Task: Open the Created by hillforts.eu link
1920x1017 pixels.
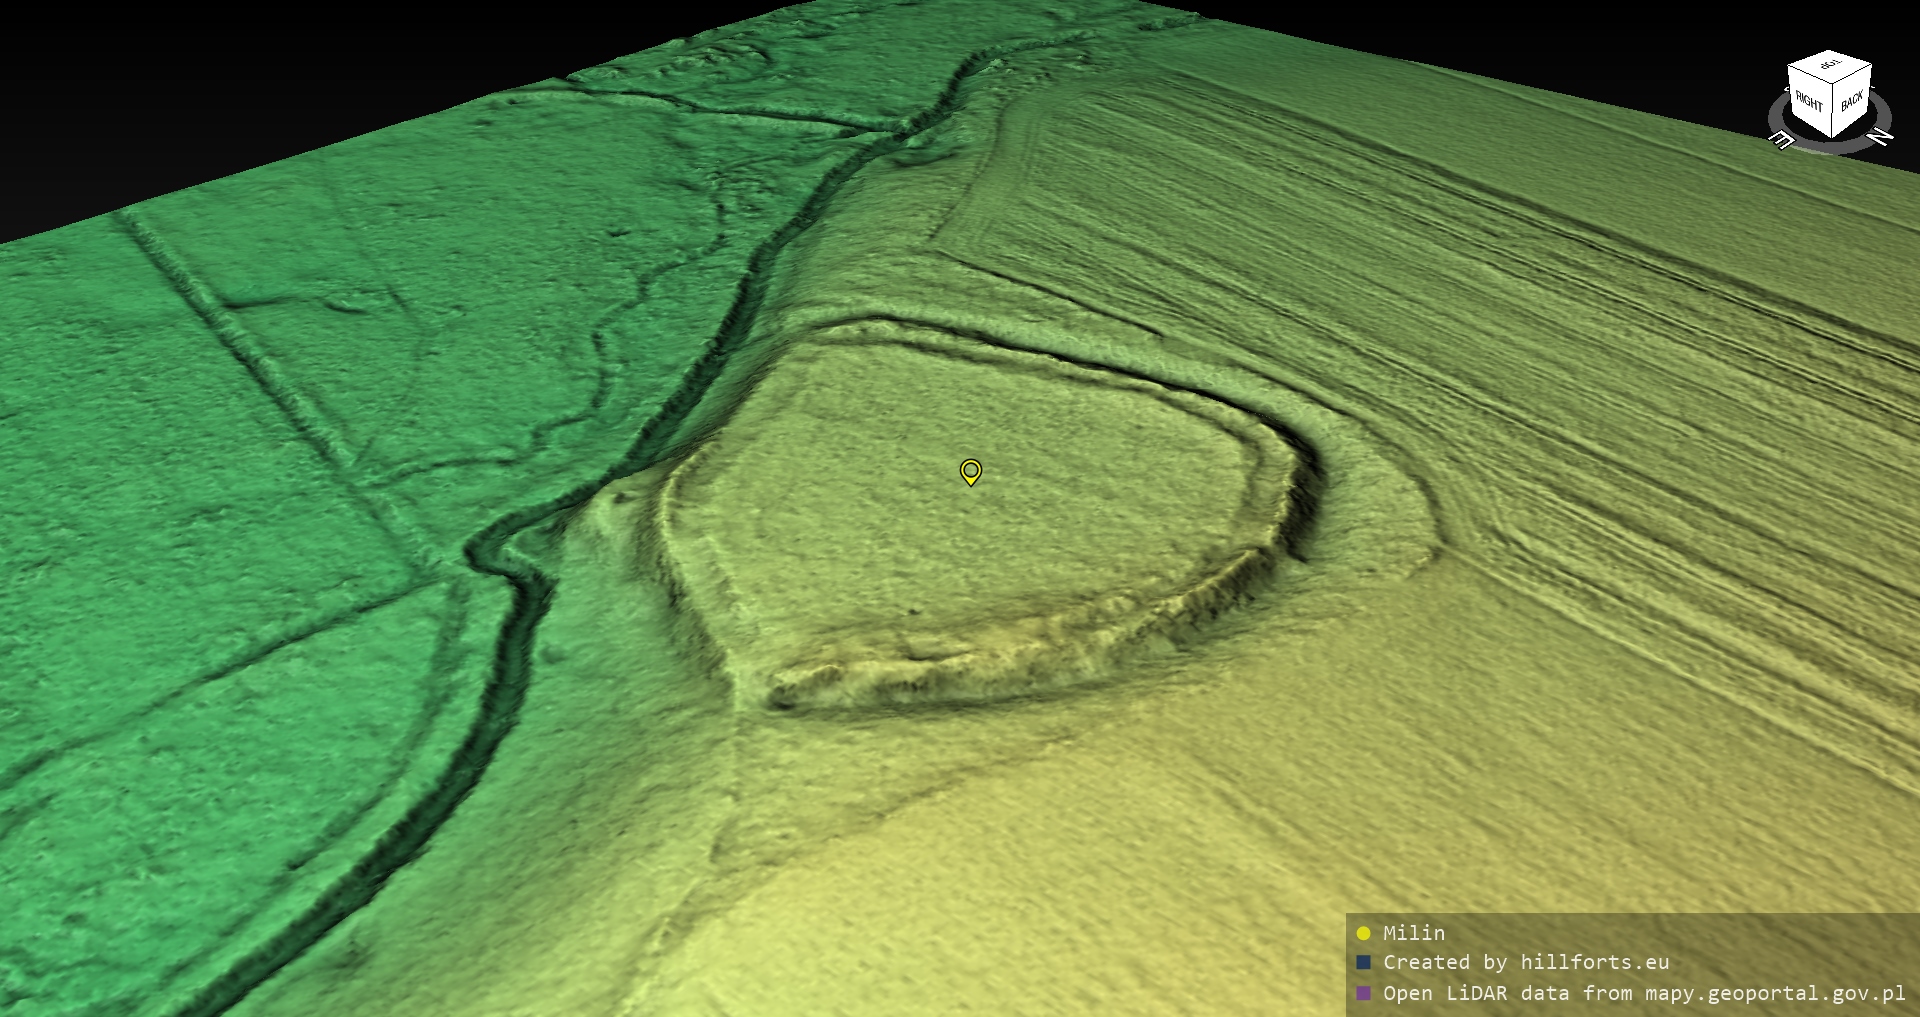Action: [1526, 962]
